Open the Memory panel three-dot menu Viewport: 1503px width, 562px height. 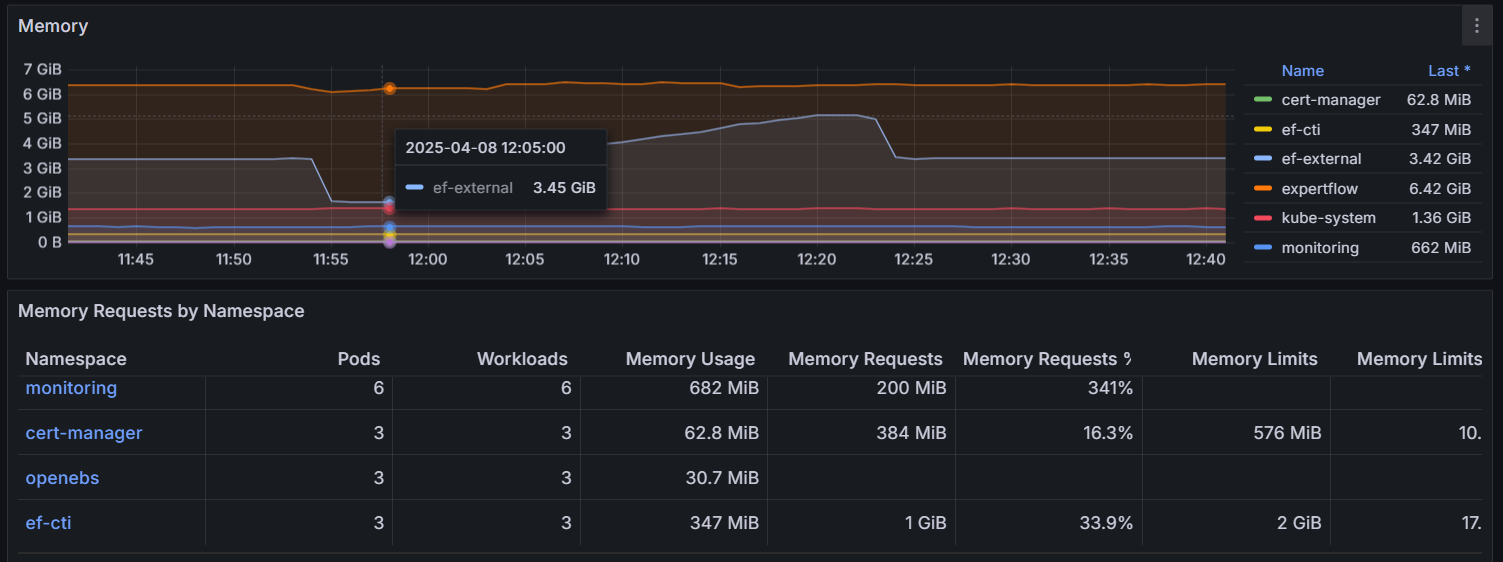point(1476,26)
